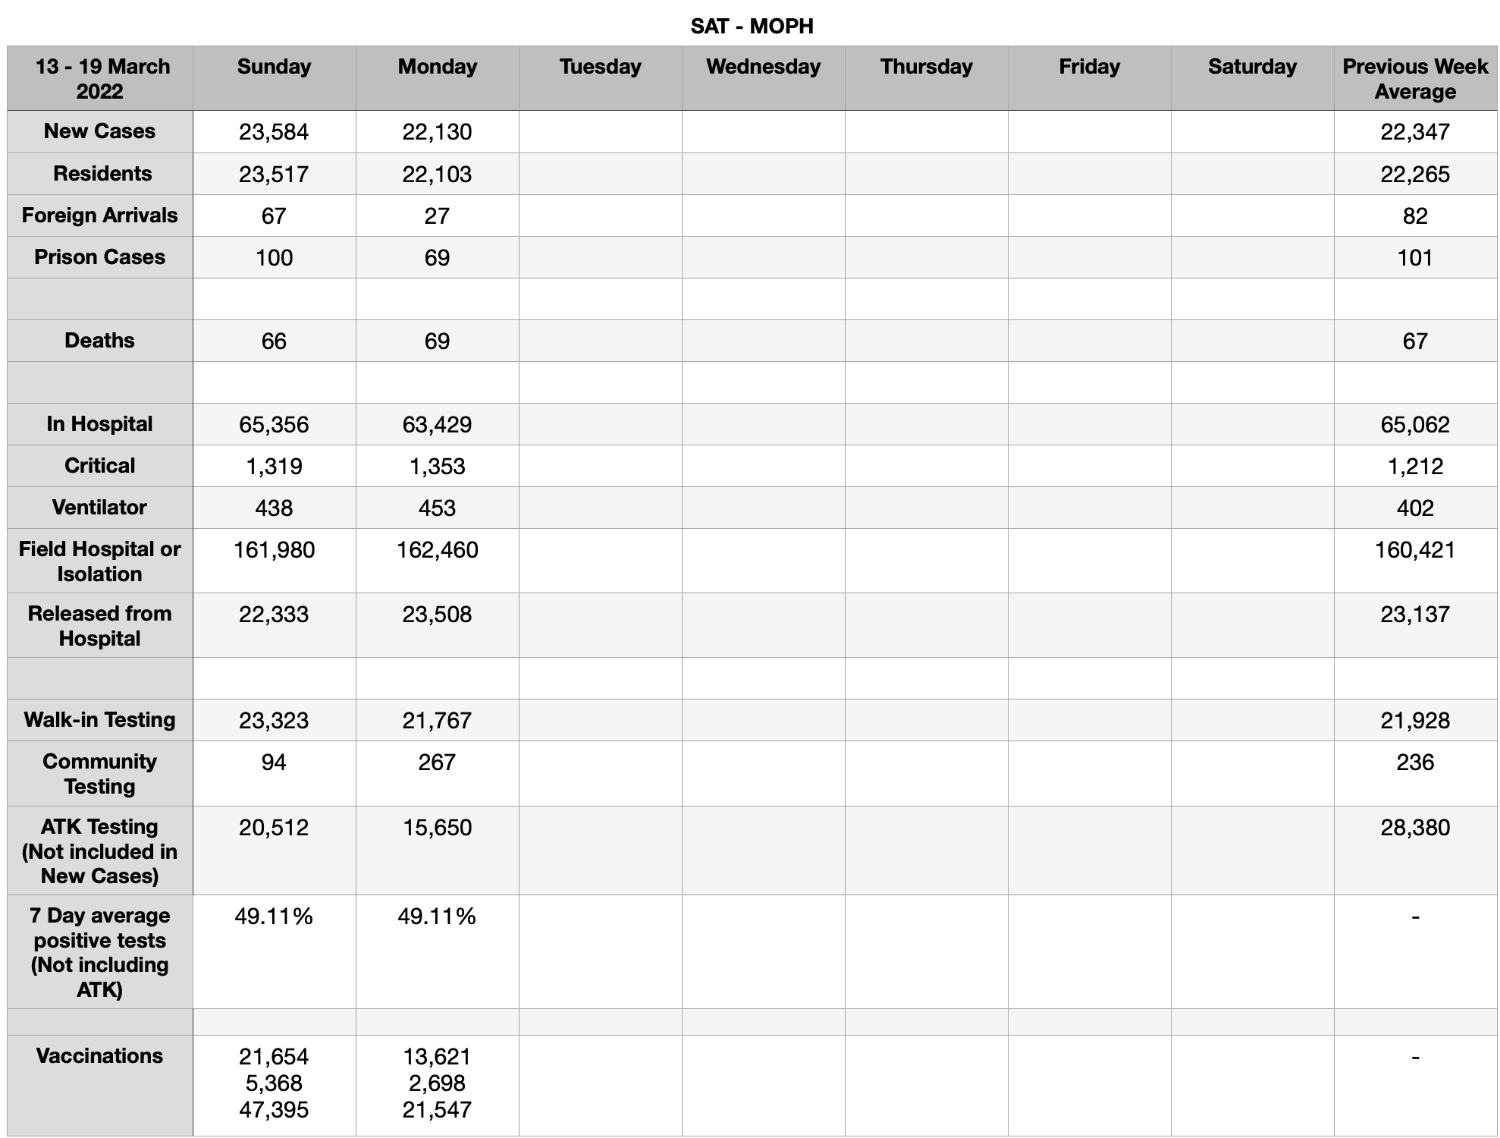This screenshot has height=1138, width=1500.
Task: Click Monday Residents value 22,103
Action: point(437,173)
